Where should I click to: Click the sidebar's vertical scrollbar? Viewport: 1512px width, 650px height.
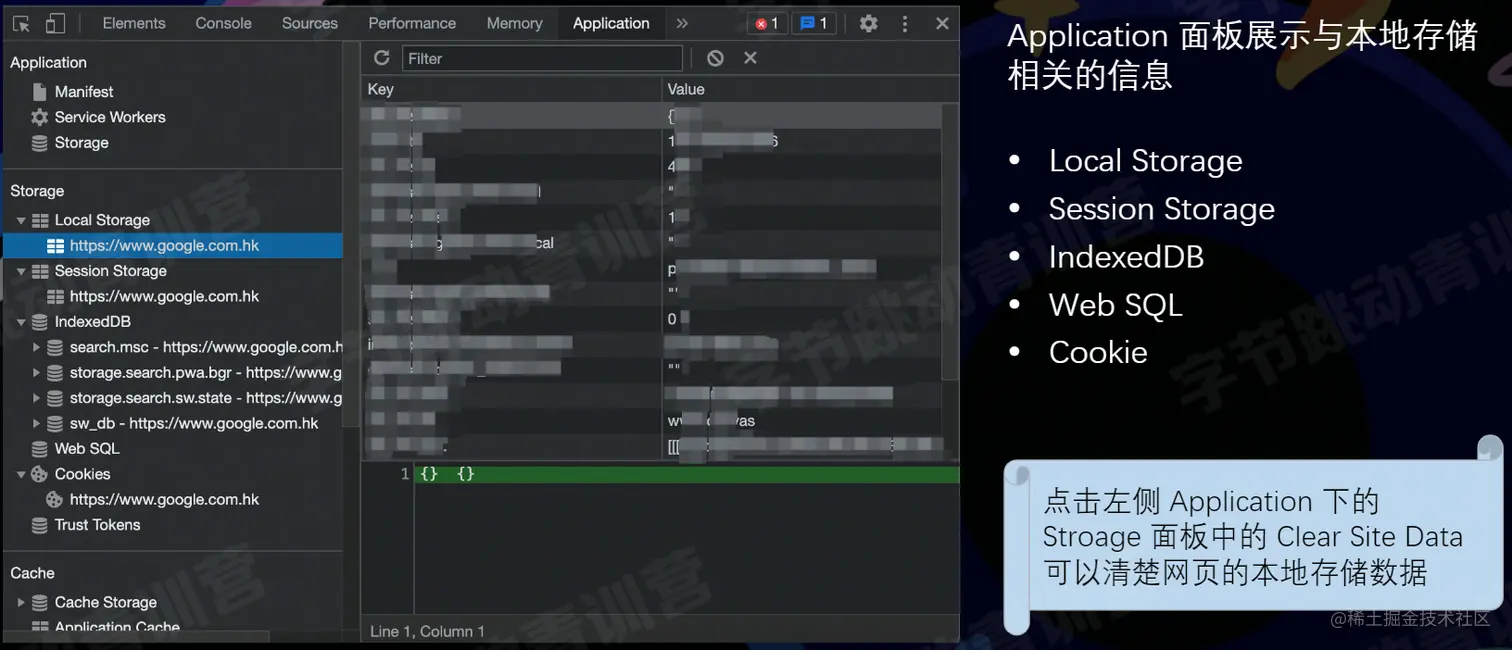coord(350,235)
